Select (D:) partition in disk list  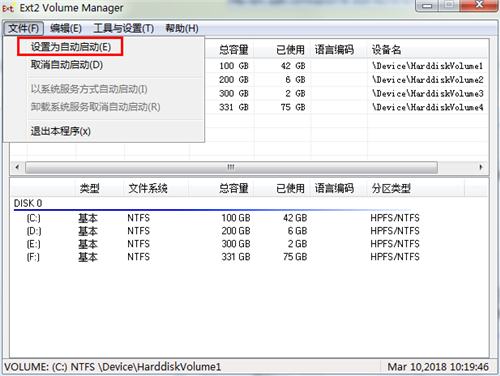click(33, 231)
